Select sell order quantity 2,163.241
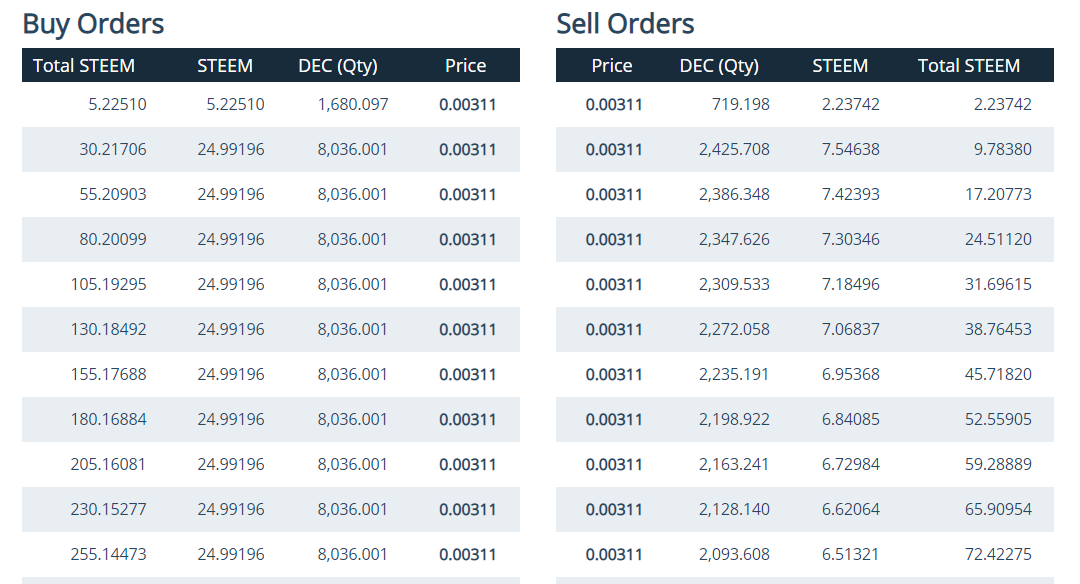 tap(734, 464)
